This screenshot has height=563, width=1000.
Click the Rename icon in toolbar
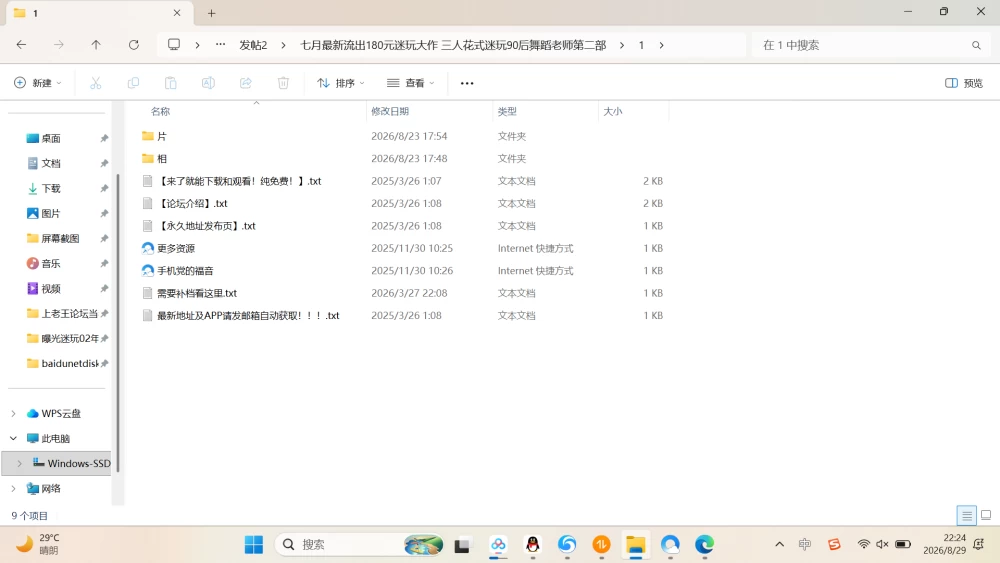tap(208, 83)
